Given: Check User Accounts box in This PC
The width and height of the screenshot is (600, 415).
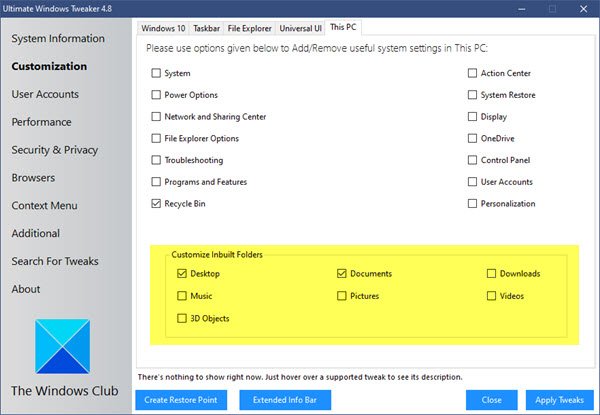Looking at the screenshot, I should point(472,182).
